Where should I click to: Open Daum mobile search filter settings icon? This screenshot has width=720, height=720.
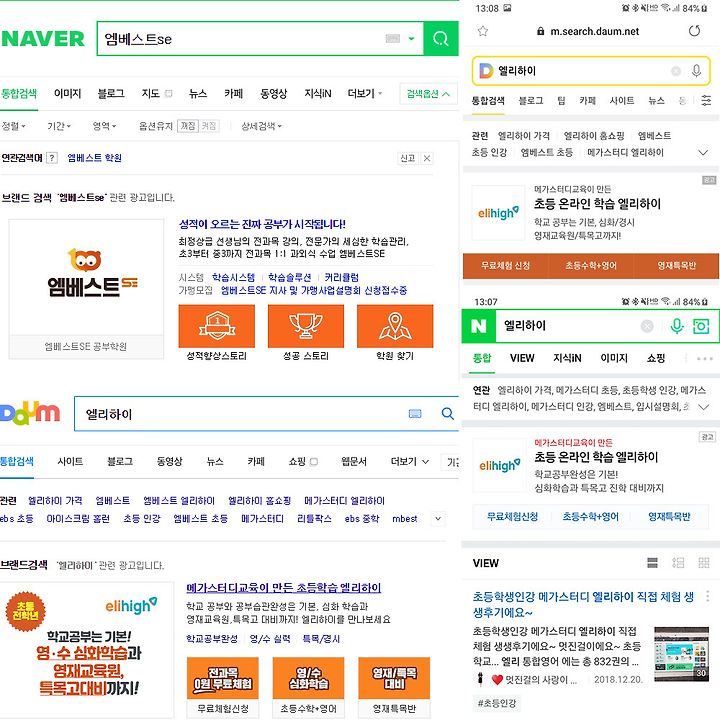(x=706, y=101)
